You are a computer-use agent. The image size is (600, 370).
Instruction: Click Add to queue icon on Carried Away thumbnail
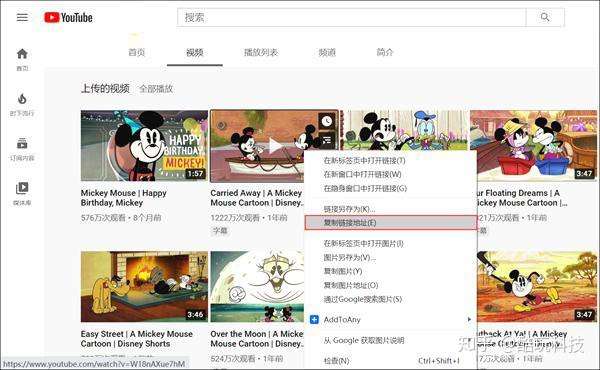click(327, 140)
